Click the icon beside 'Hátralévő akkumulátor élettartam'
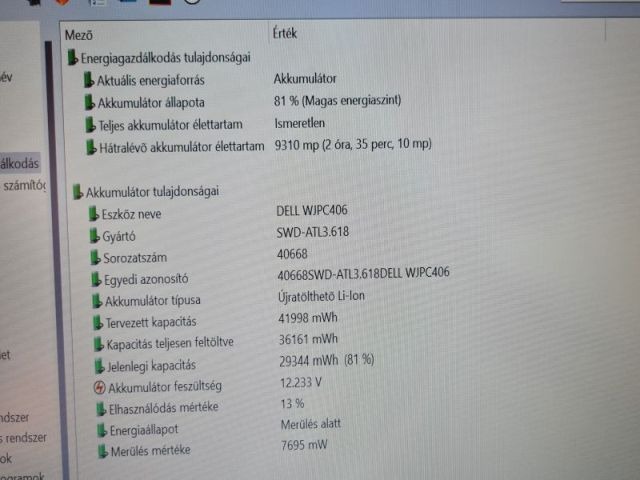640x480 pixels. (91, 147)
